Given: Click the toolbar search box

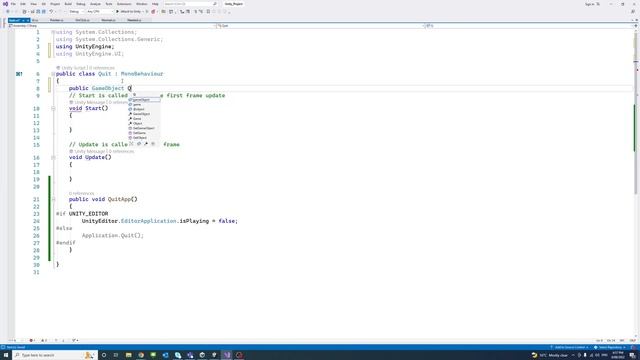Looking at the screenshot, I should click(x=190, y=4).
